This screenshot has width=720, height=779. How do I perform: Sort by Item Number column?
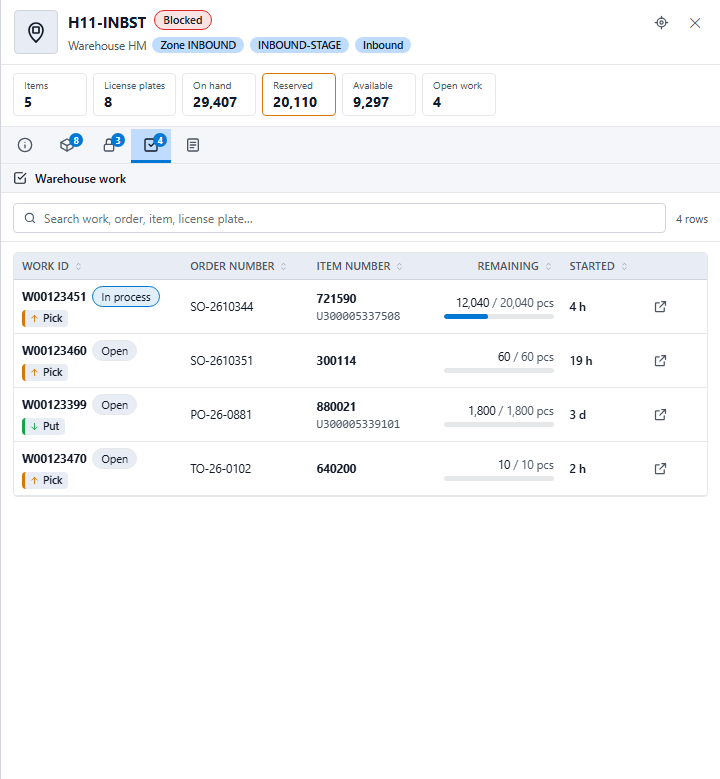click(x=359, y=266)
